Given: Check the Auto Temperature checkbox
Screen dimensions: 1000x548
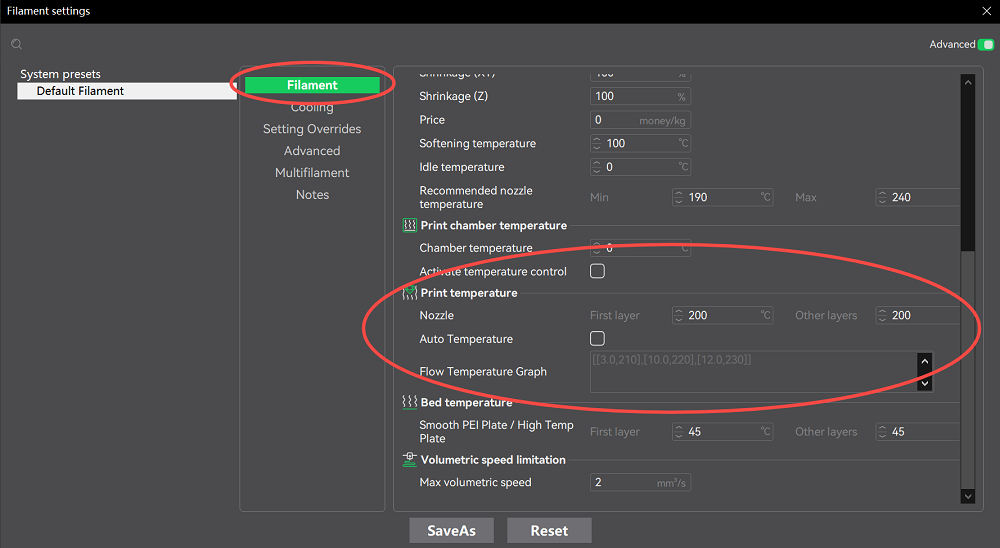Looking at the screenshot, I should pyautogui.click(x=597, y=339).
